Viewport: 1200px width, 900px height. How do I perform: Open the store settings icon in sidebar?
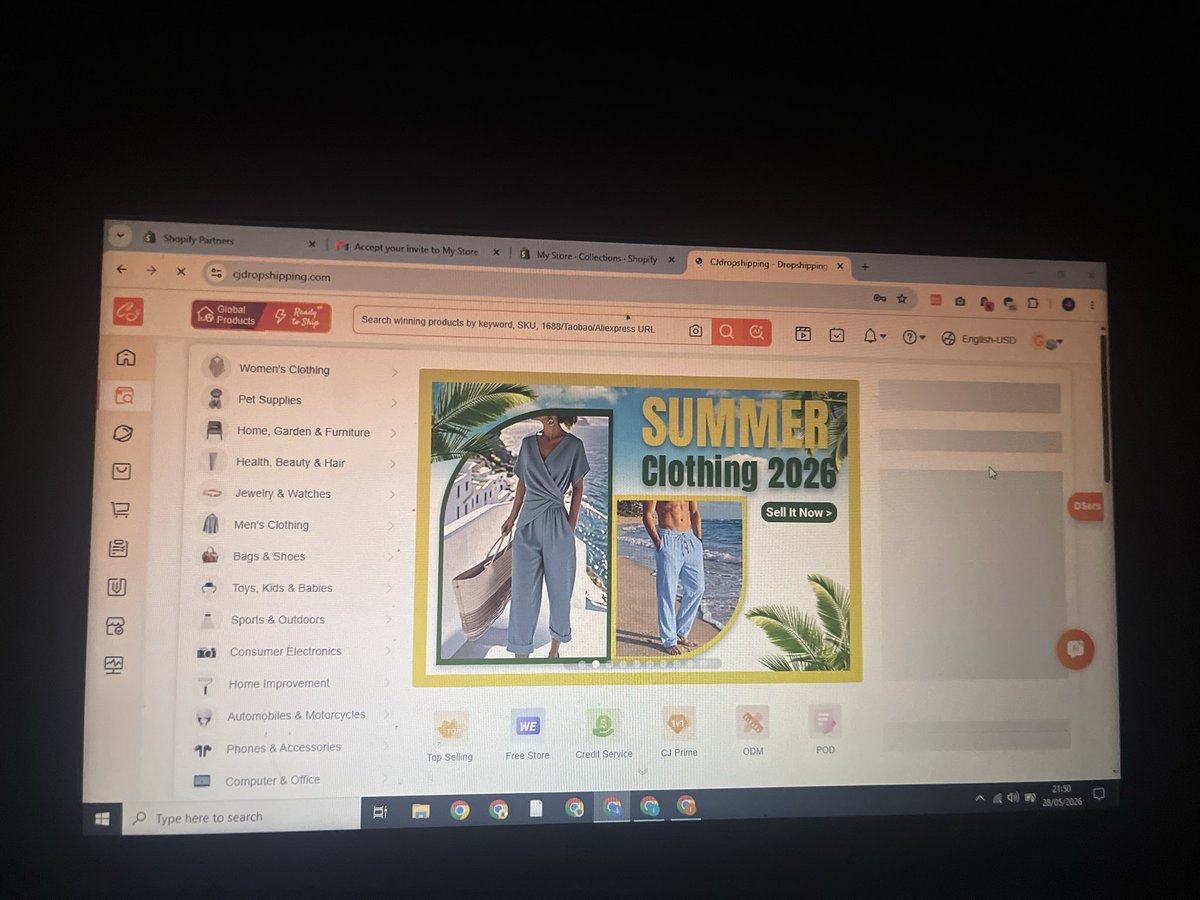tap(116, 626)
